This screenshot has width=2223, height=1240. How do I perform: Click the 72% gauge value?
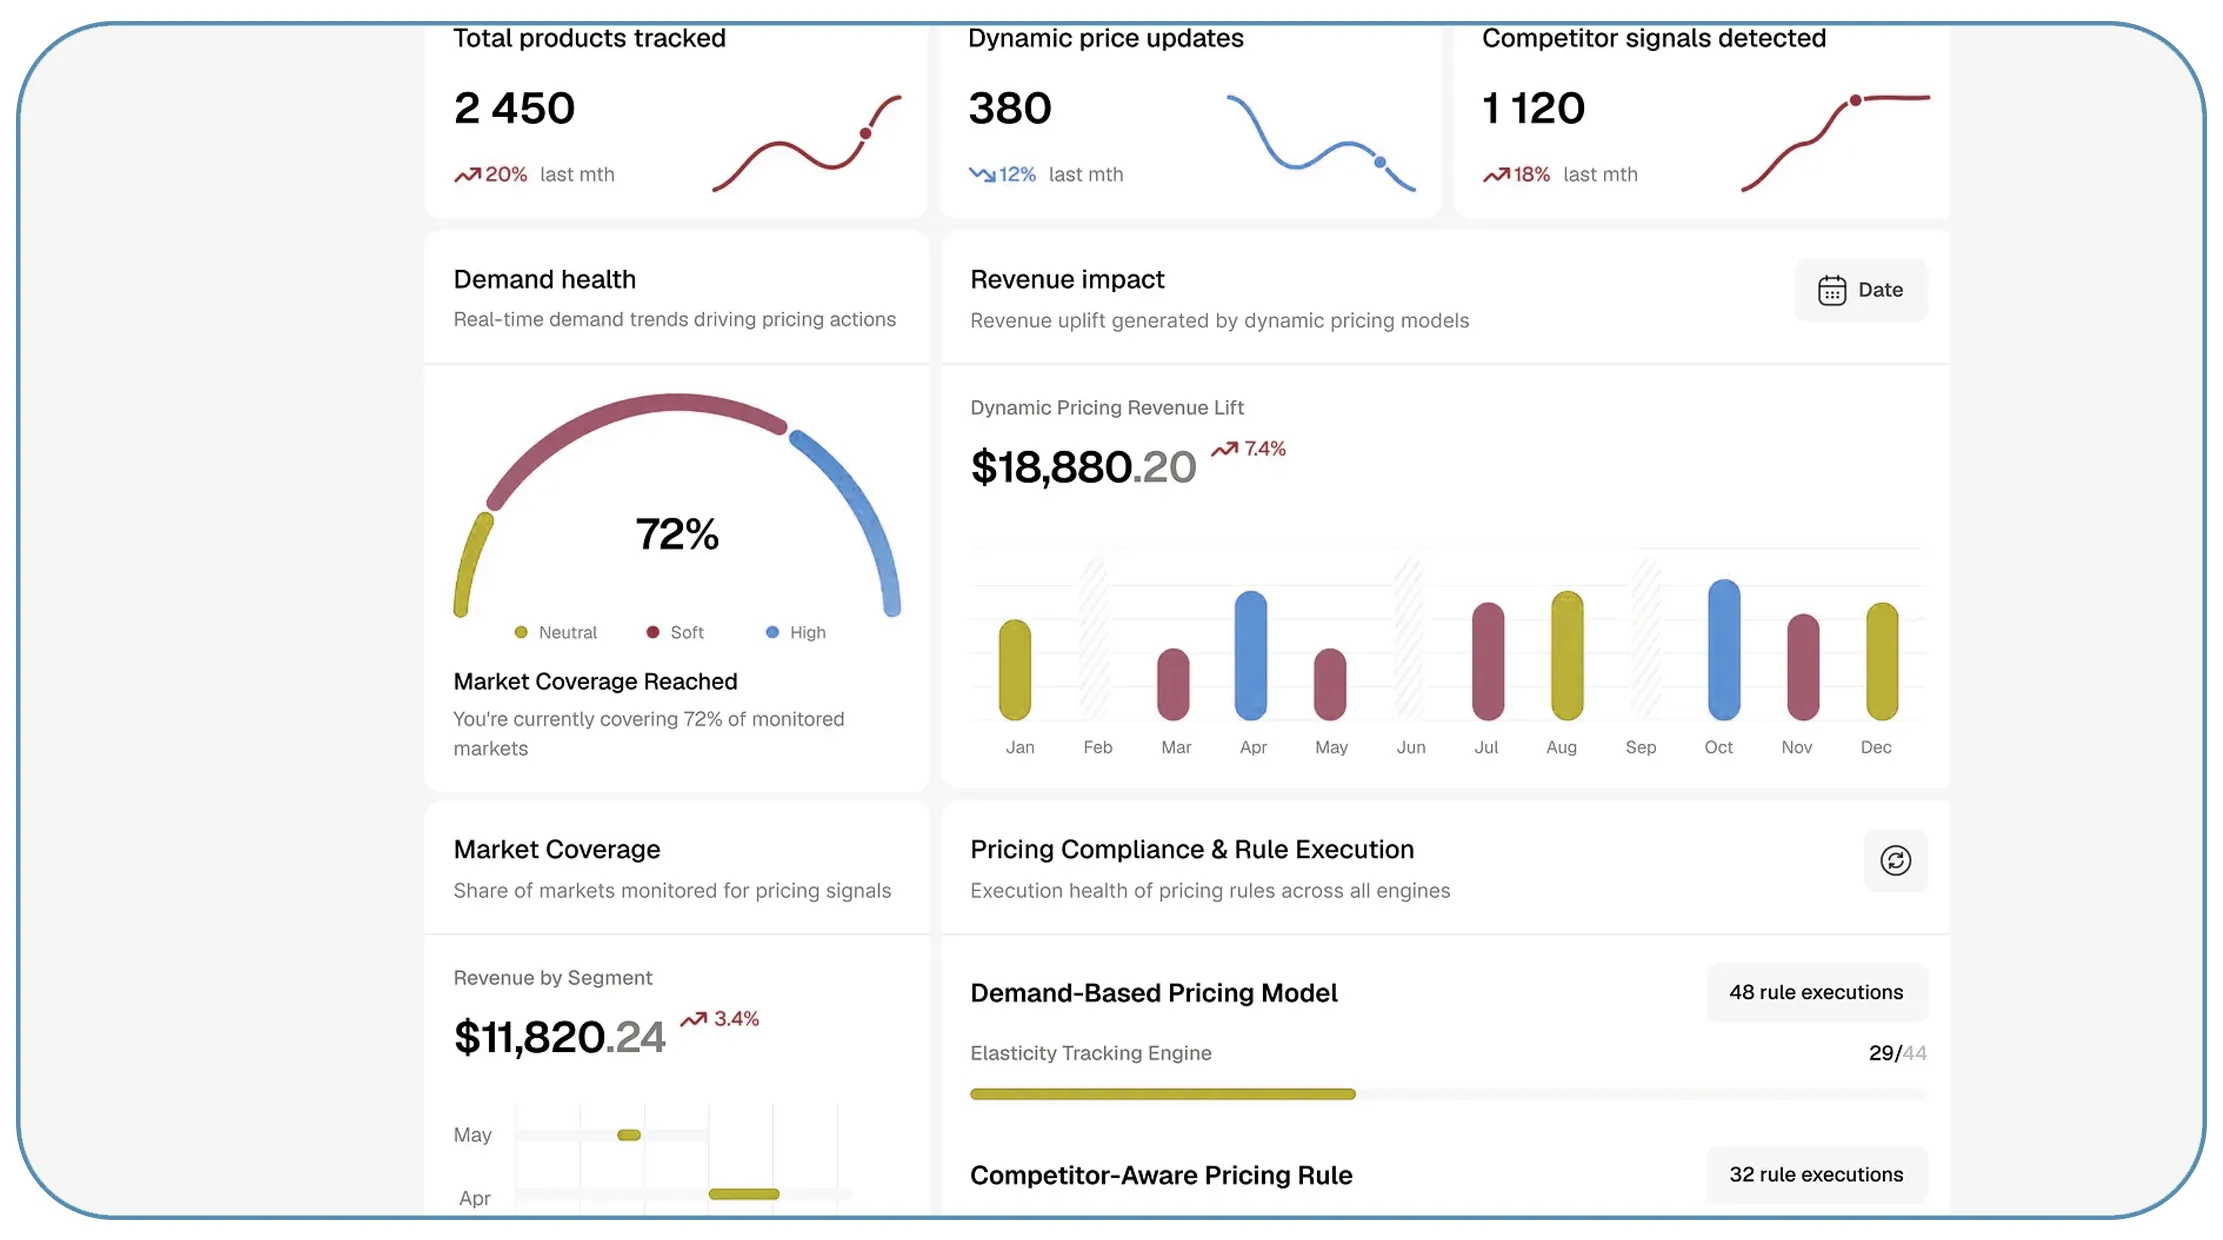[677, 534]
